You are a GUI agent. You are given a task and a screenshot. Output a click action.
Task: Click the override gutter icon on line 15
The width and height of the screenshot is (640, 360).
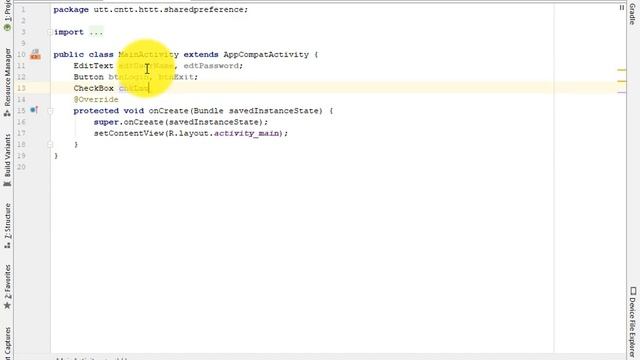[34, 110]
